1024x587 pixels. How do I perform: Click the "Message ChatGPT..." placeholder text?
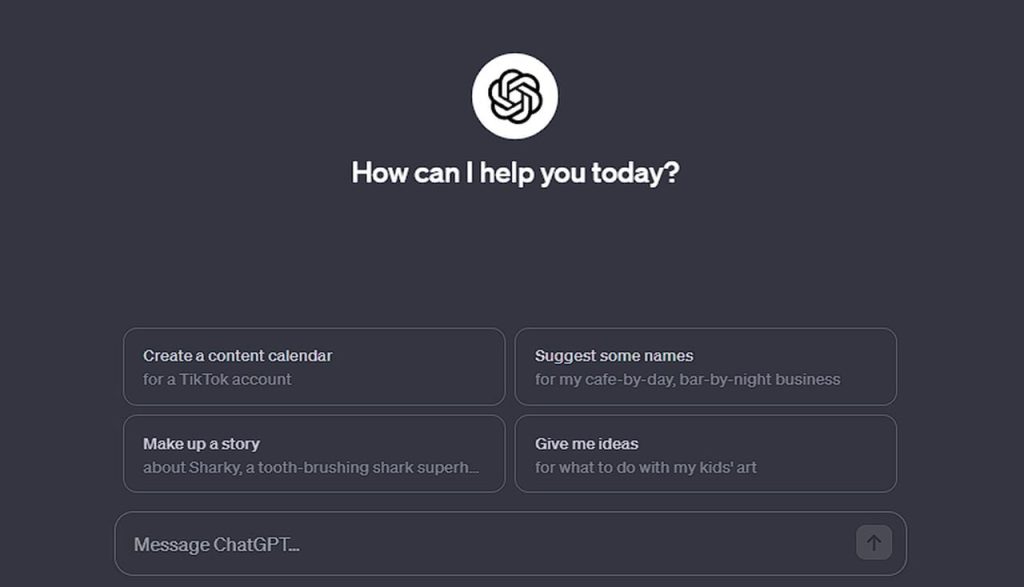pos(216,545)
